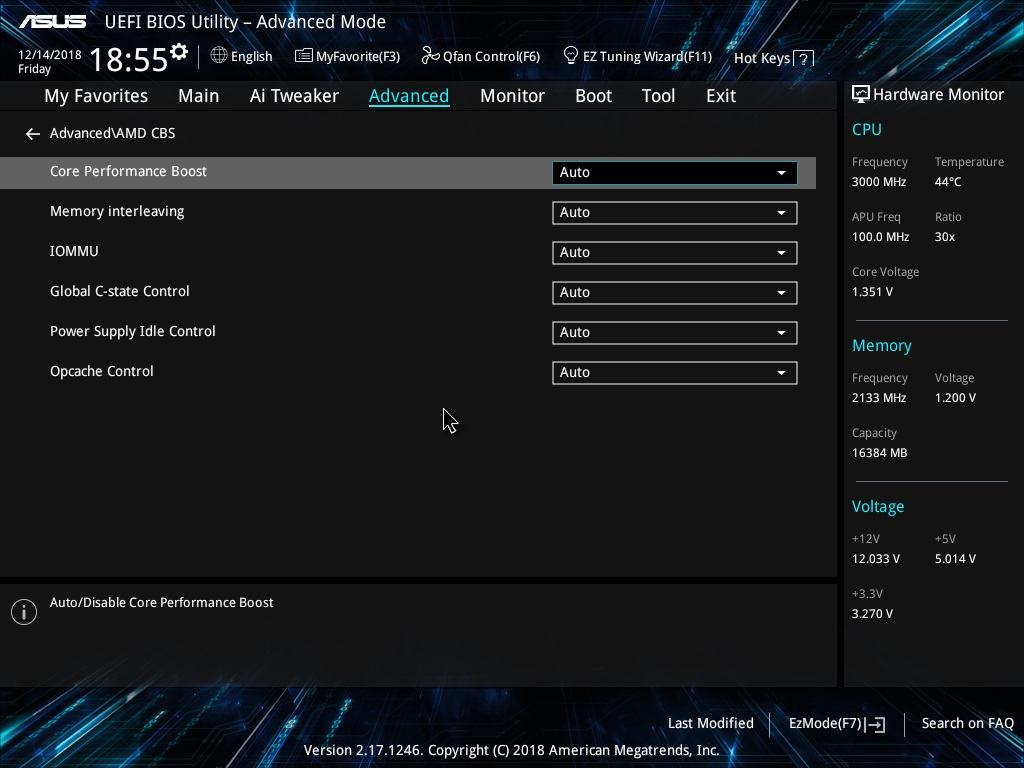This screenshot has width=1024, height=768.
Task: Click the memory voltage 1.200 V
Action: point(955,398)
